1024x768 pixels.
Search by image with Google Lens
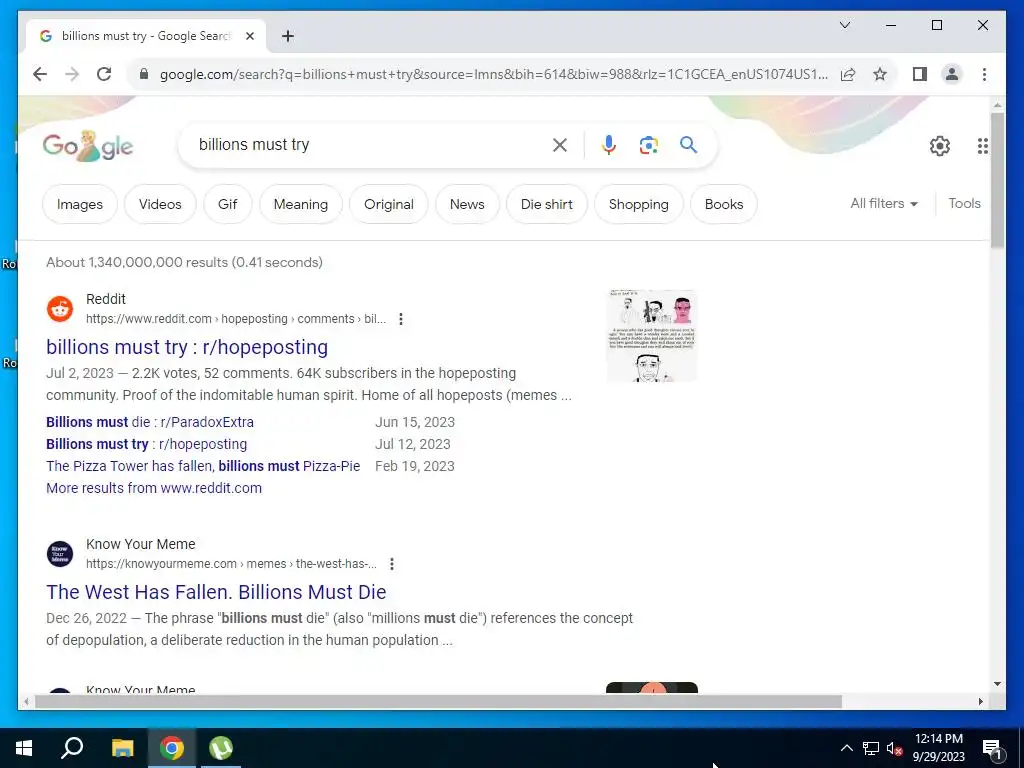[648, 145]
